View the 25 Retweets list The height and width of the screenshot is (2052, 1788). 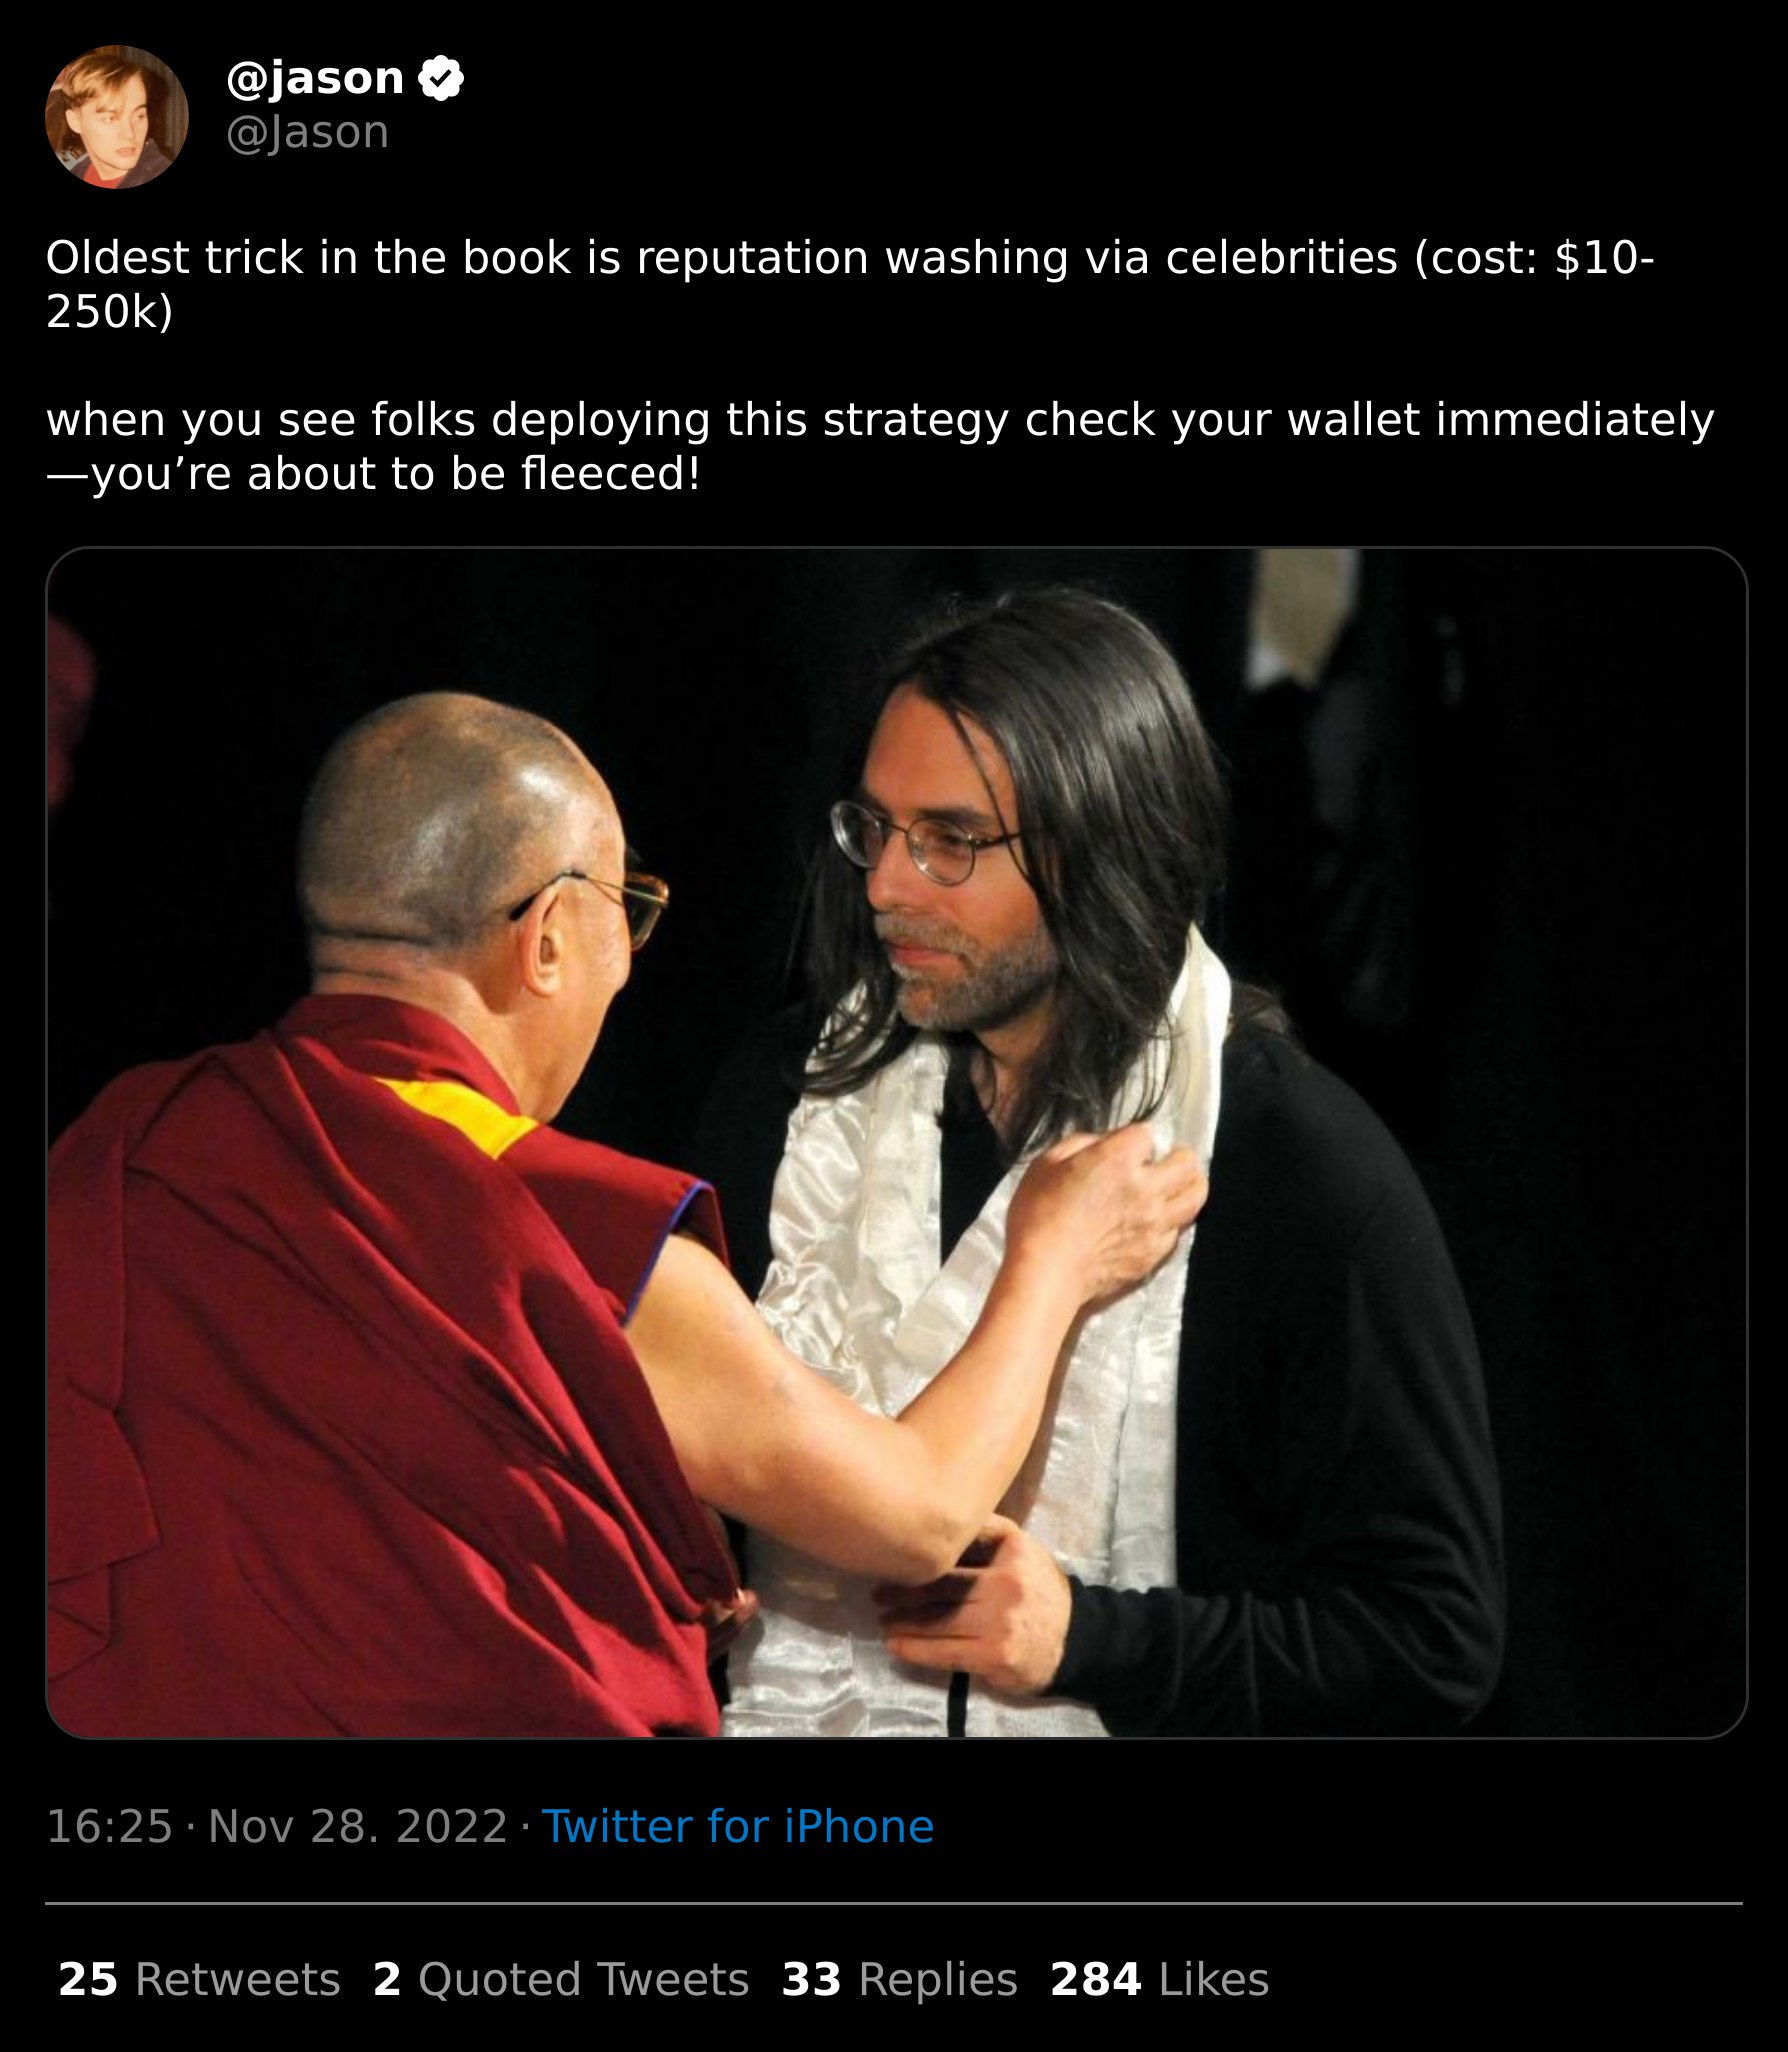tap(199, 1979)
